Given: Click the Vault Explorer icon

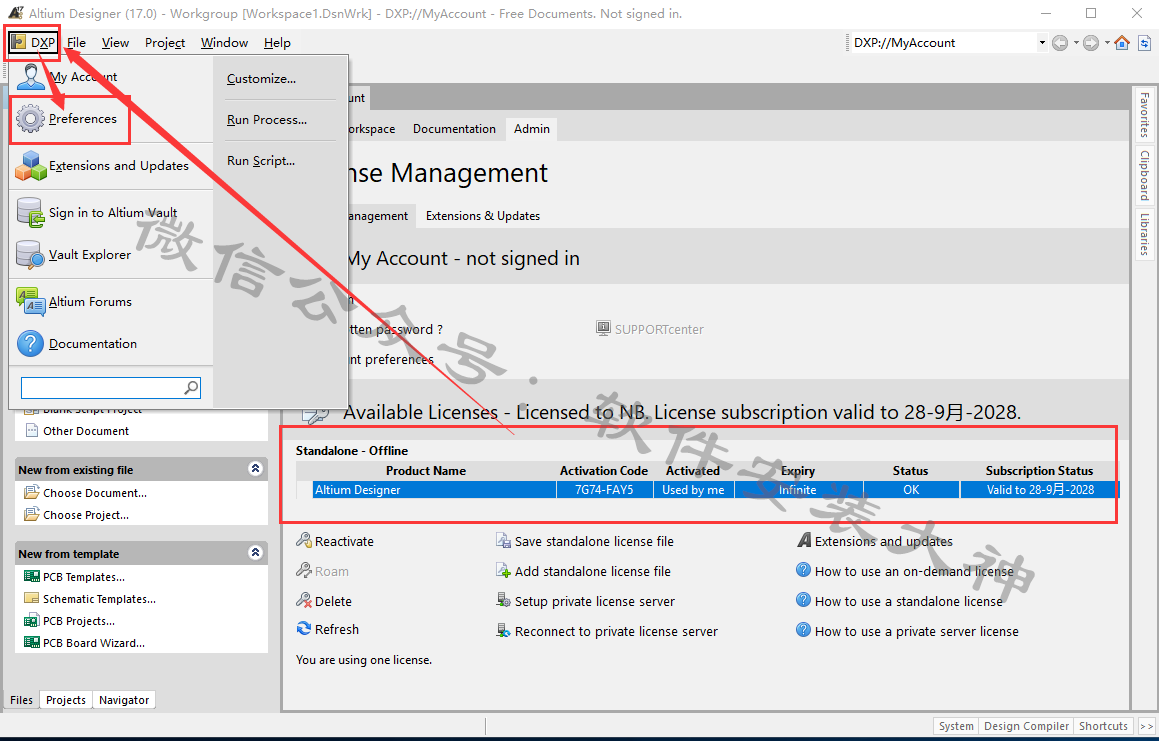Looking at the screenshot, I should coord(30,255).
